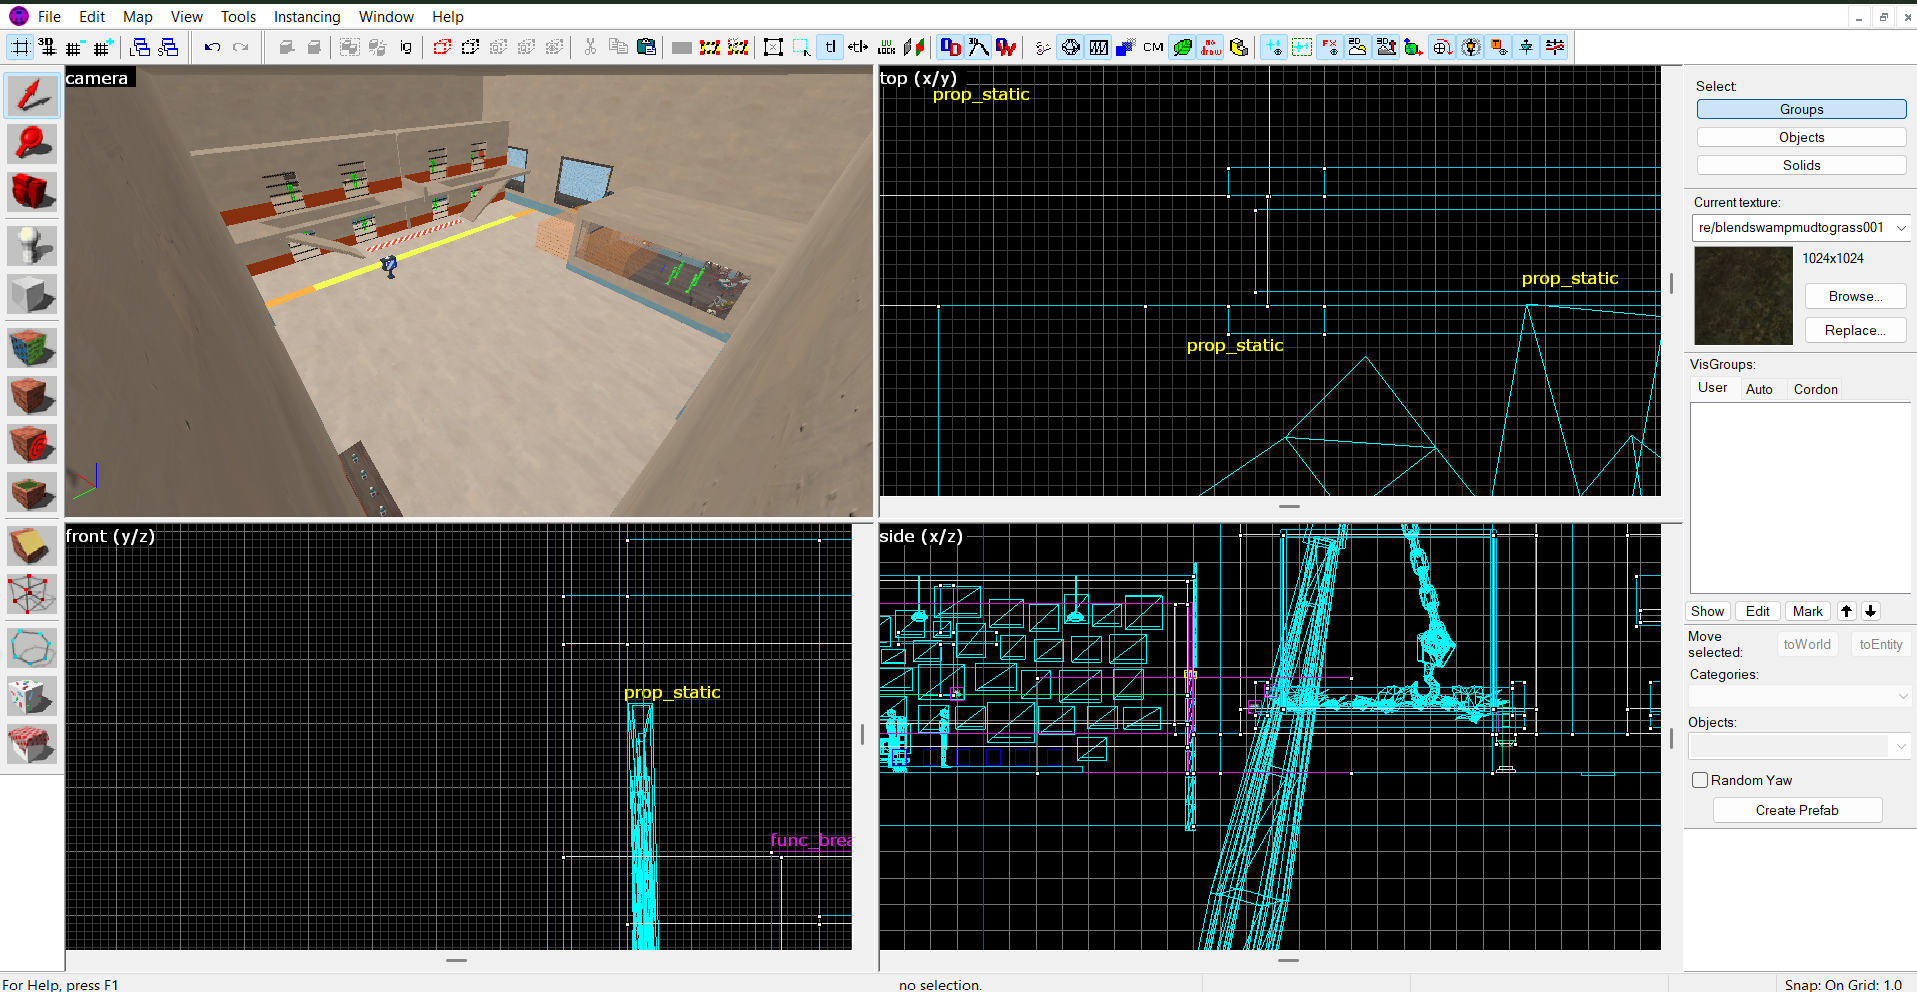The width and height of the screenshot is (1917, 992).
Task: Click the Create Prefab button
Action: click(x=1796, y=810)
